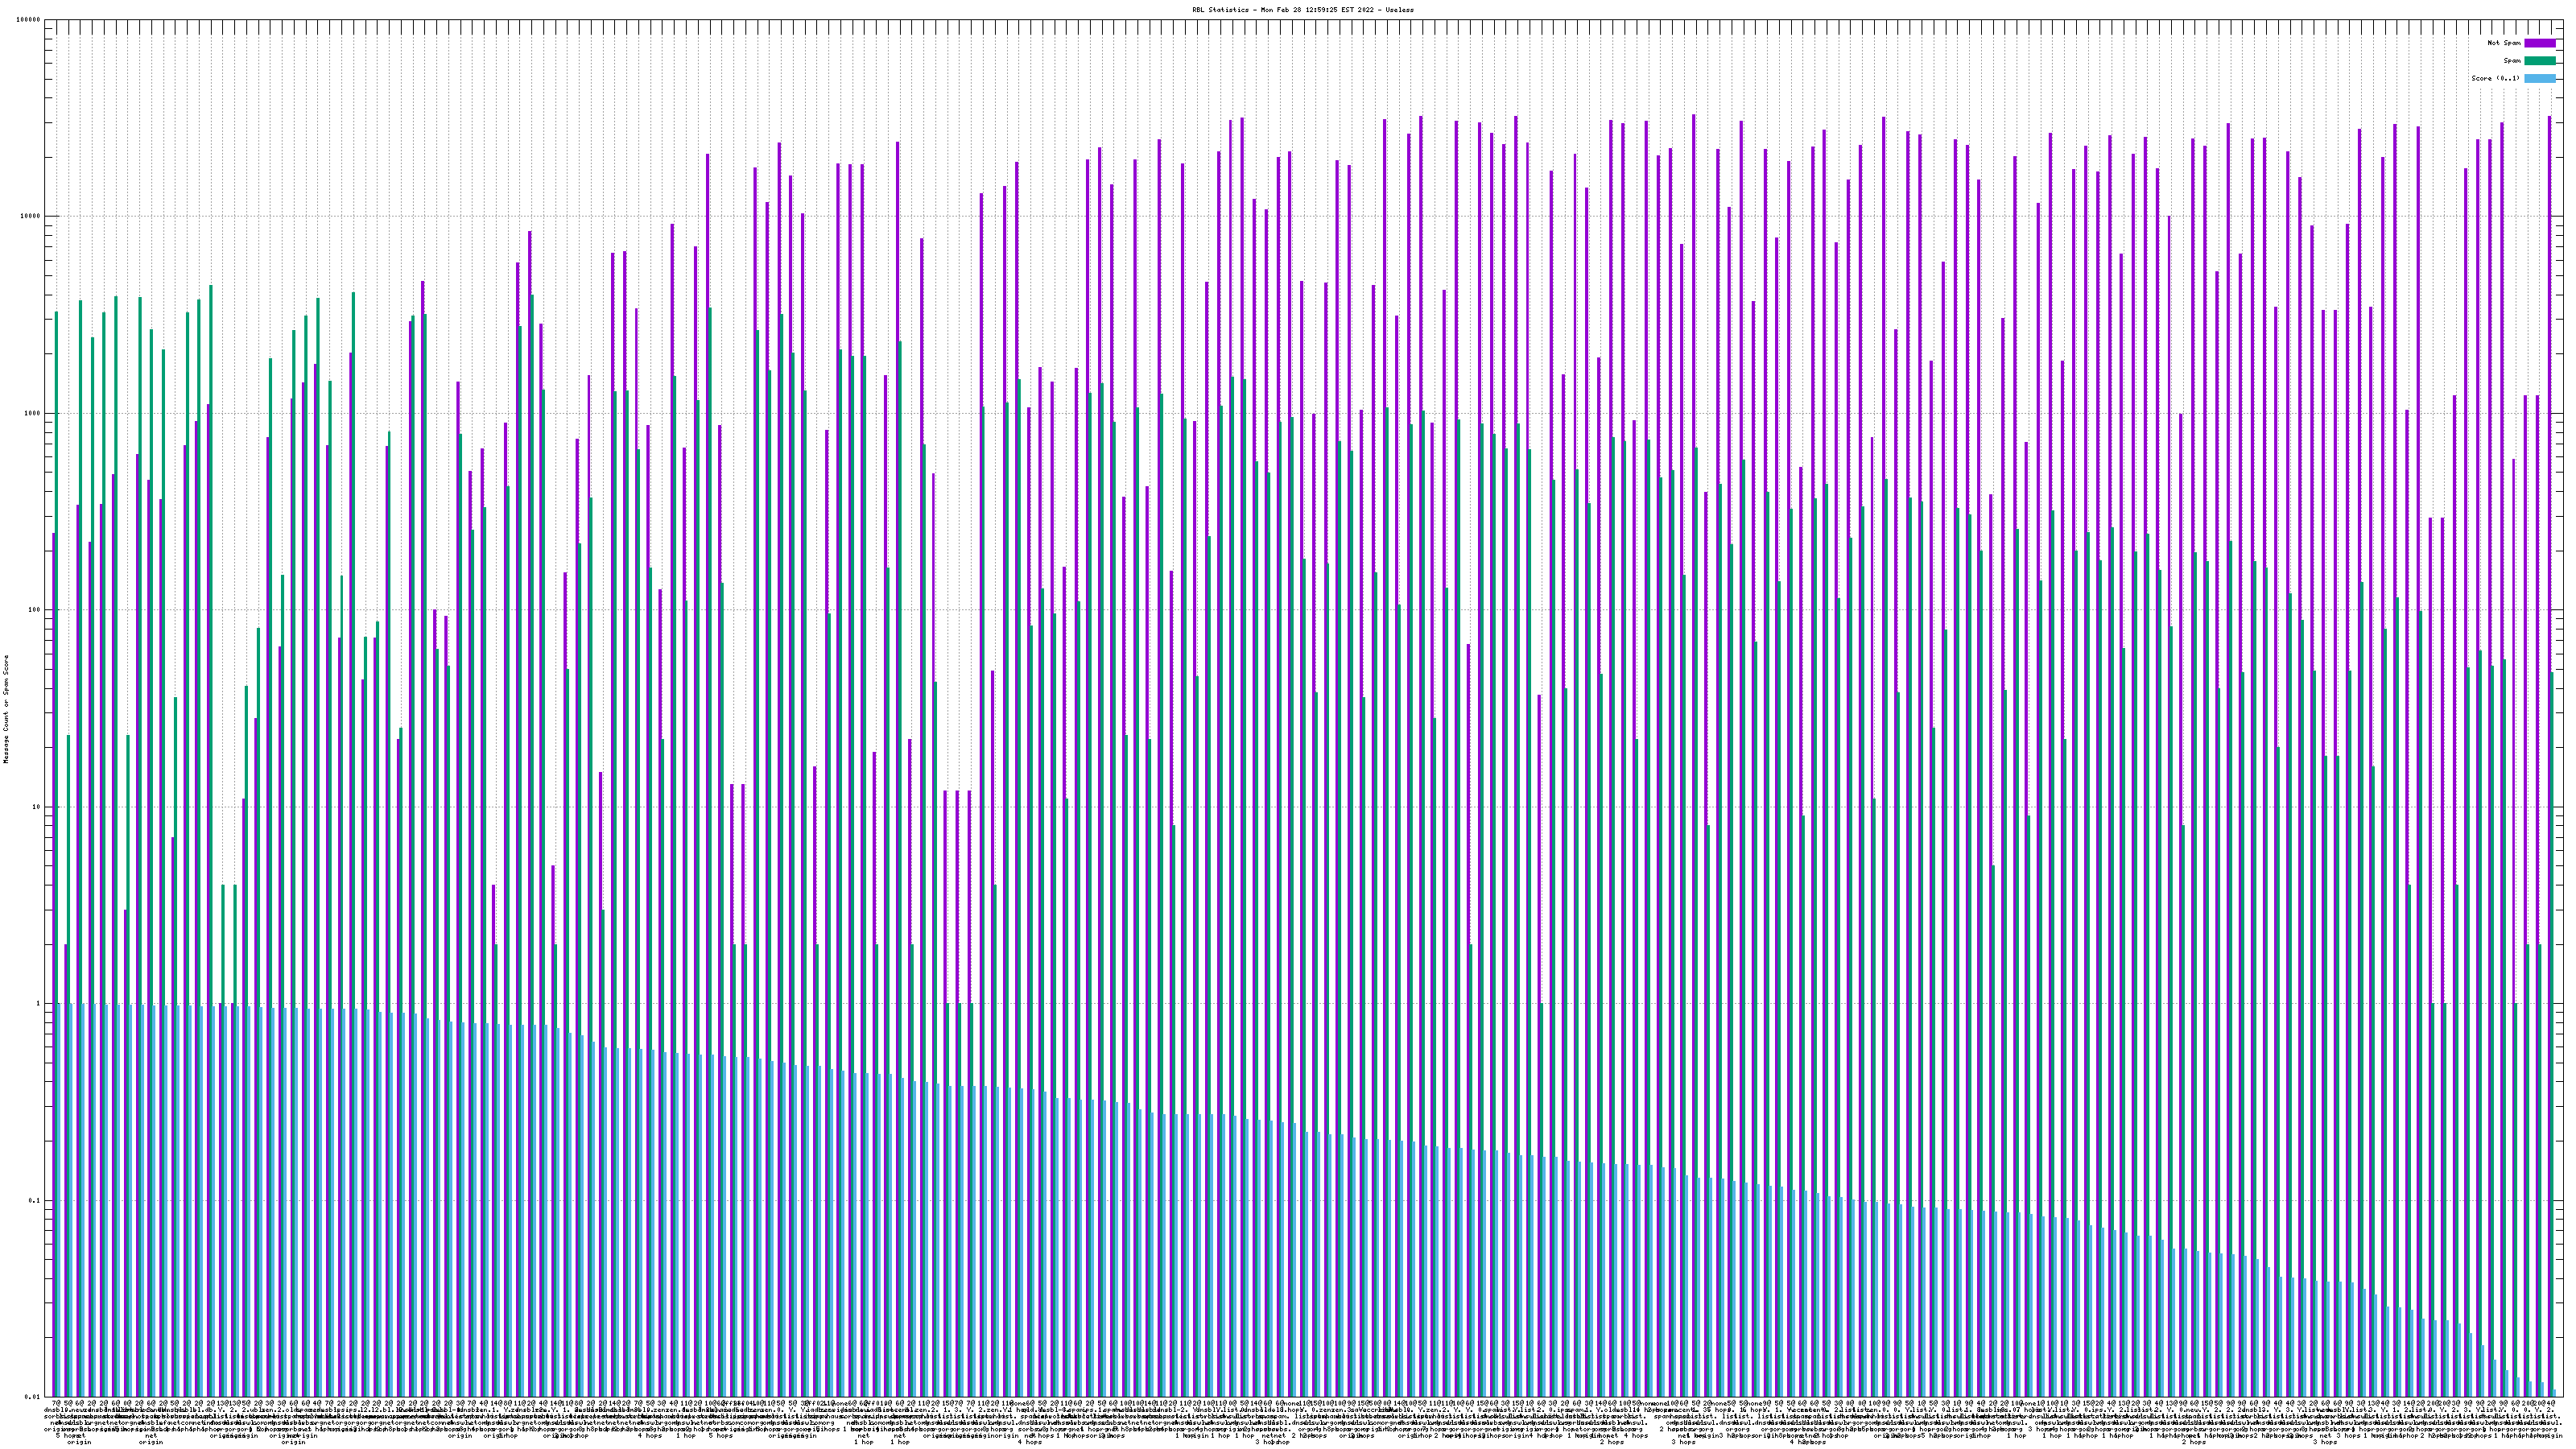2576x1449 pixels.
Task: Click the 100000 y-axis tick label
Action: [29, 20]
